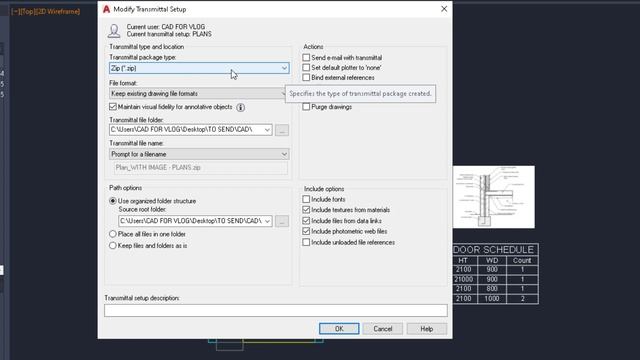Screen dimensions: 640x360
Task: Click the Transmittal setup description field
Action: point(276,311)
